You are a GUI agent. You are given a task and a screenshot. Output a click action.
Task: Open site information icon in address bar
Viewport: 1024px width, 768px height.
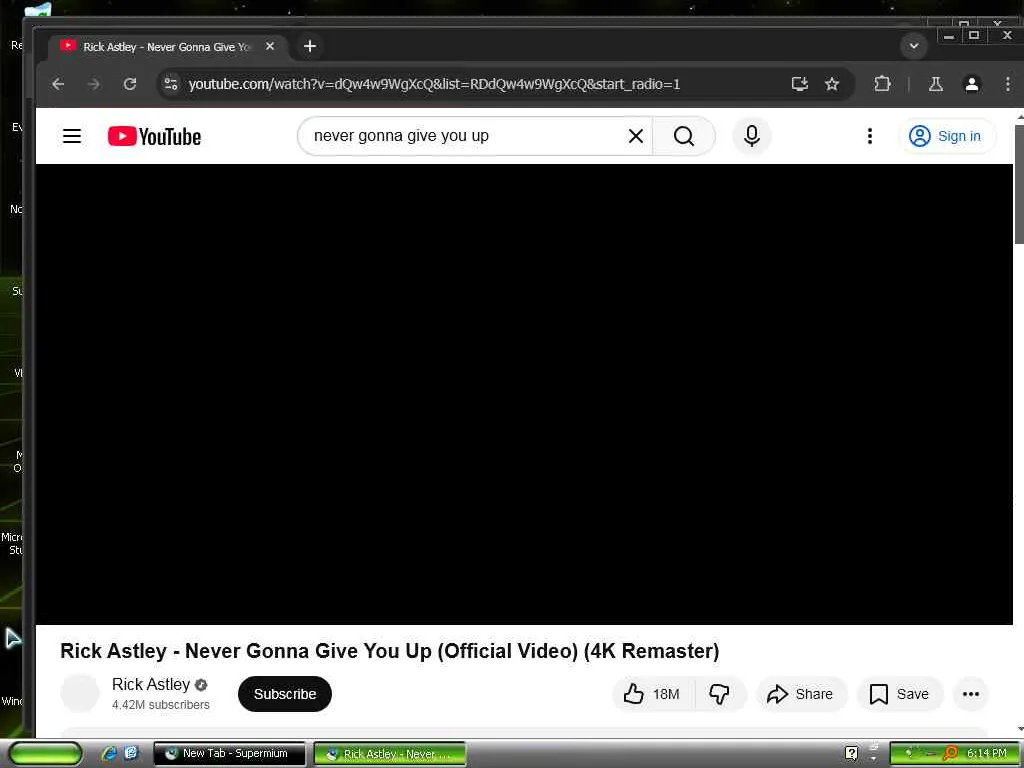pos(171,84)
